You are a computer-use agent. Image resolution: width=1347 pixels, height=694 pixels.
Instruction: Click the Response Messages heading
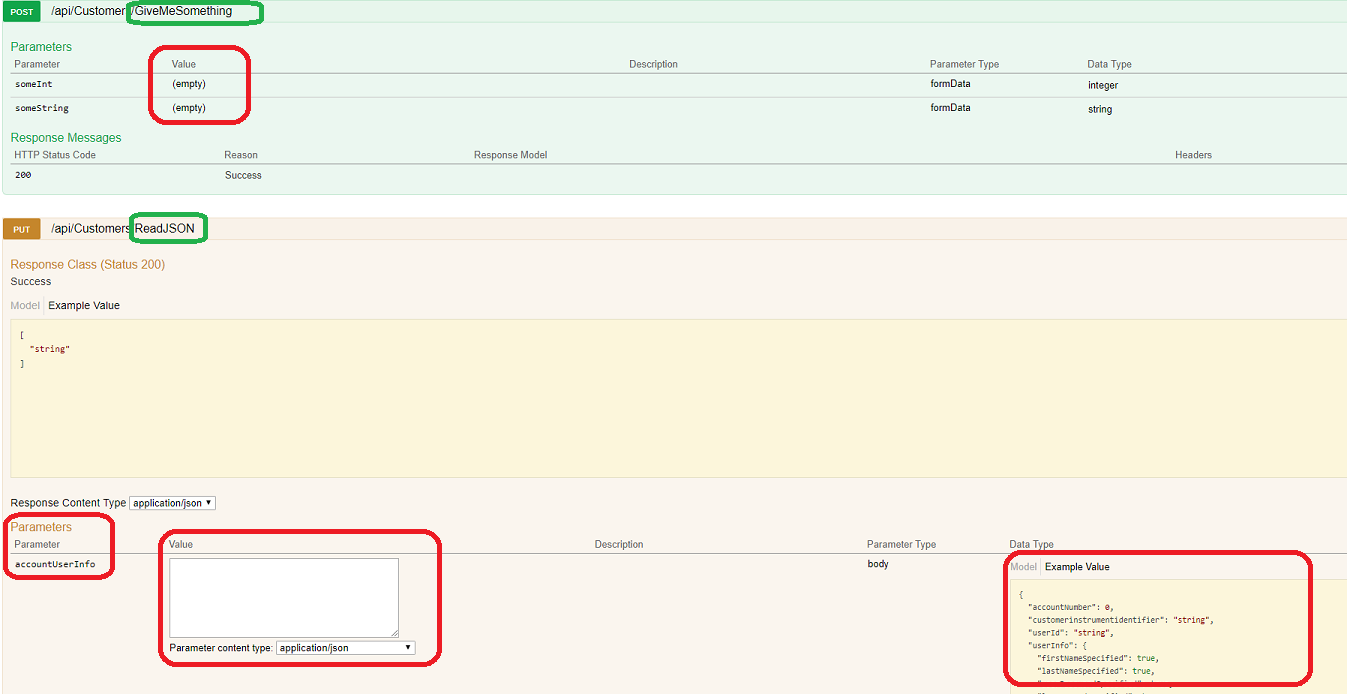point(65,137)
